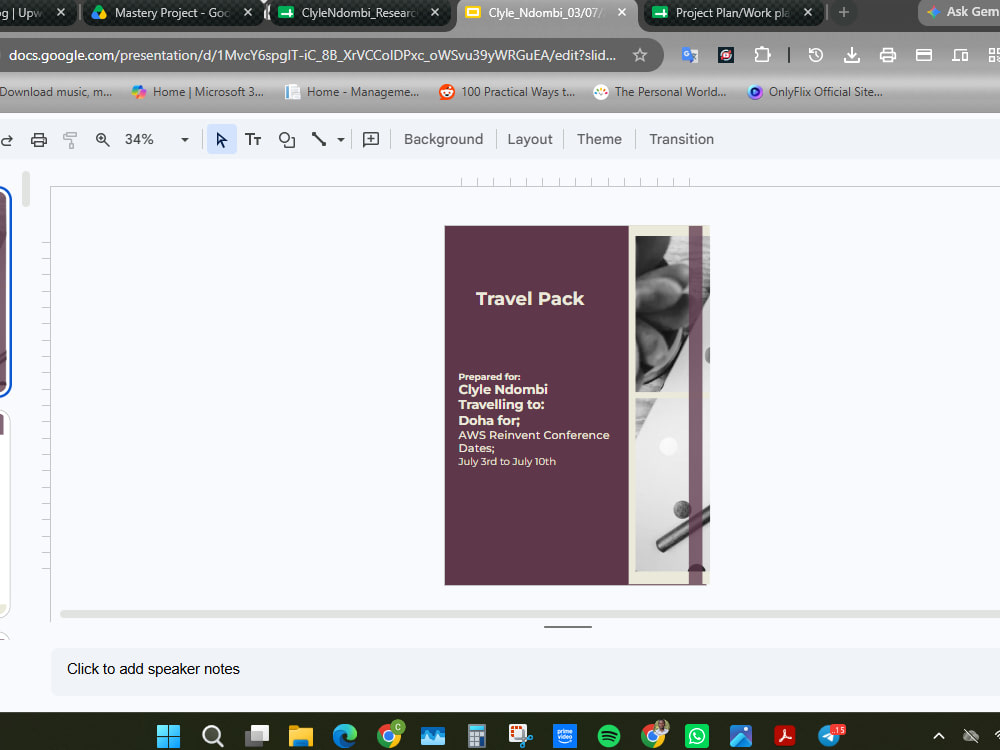Click the filmstrip vertical scrollbar
The width and height of the screenshot is (1000, 750).
(x=26, y=189)
